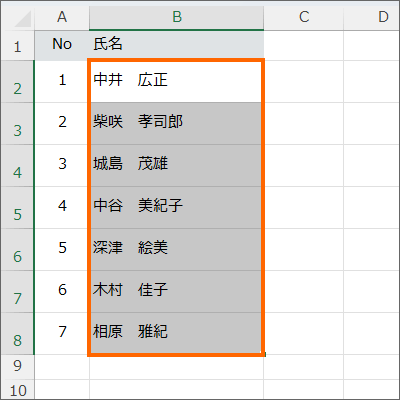Select row 10 header
This screenshot has width=400, height=400.
point(17,390)
